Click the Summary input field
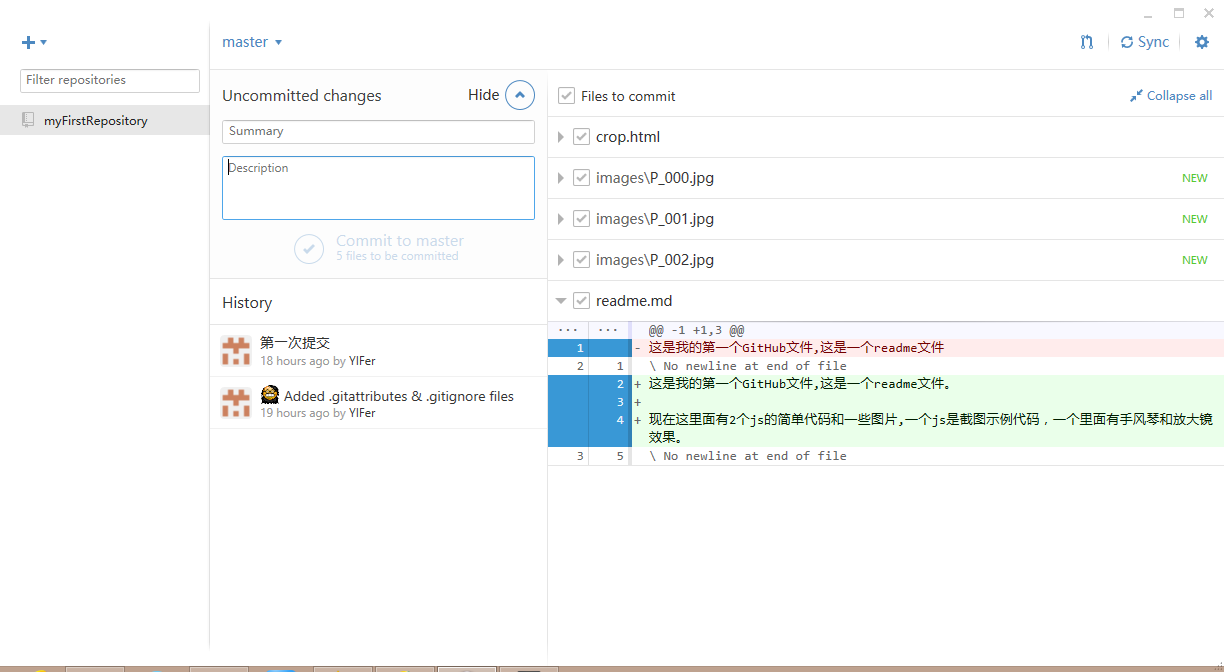 pyautogui.click(x=378, y=131)
